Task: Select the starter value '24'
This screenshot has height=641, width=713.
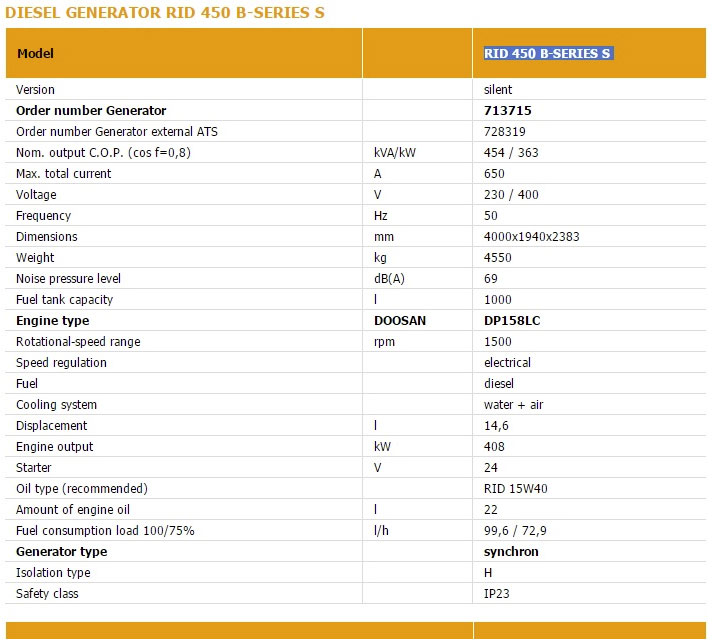Action: (491, 467)
